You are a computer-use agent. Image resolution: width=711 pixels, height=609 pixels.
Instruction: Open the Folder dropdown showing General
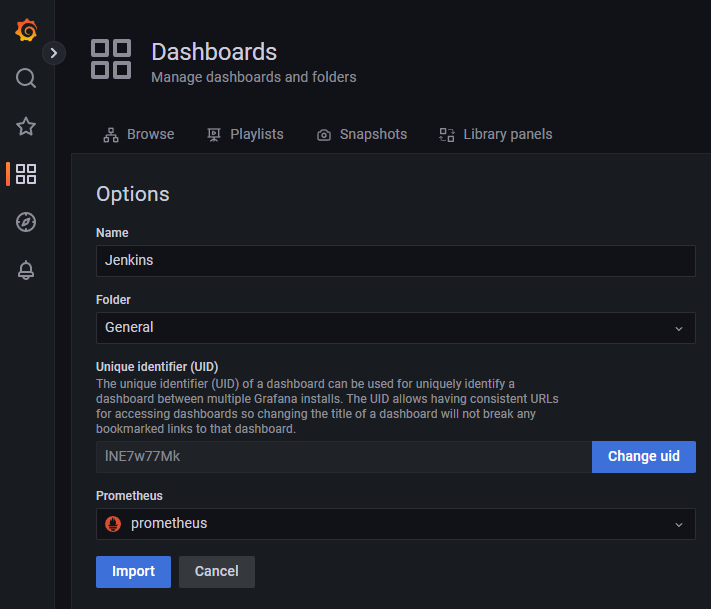[395, 328]
